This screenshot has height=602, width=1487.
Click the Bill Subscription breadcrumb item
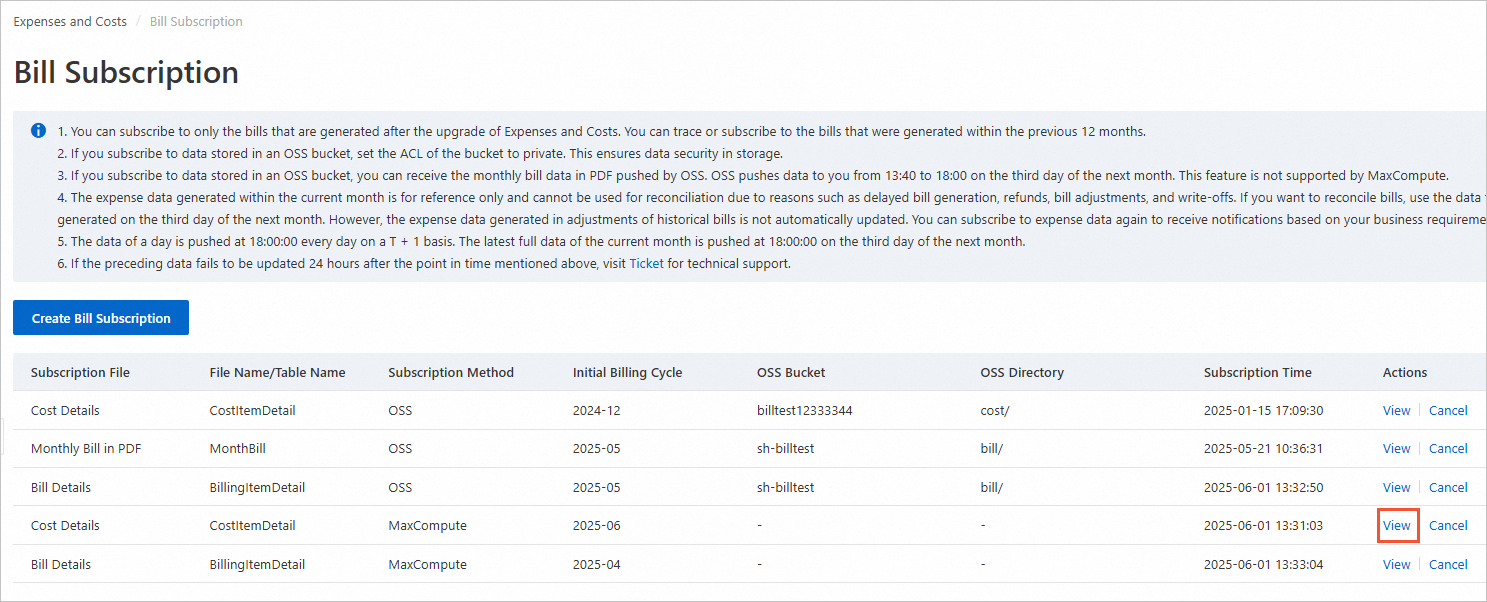(196, 21)
